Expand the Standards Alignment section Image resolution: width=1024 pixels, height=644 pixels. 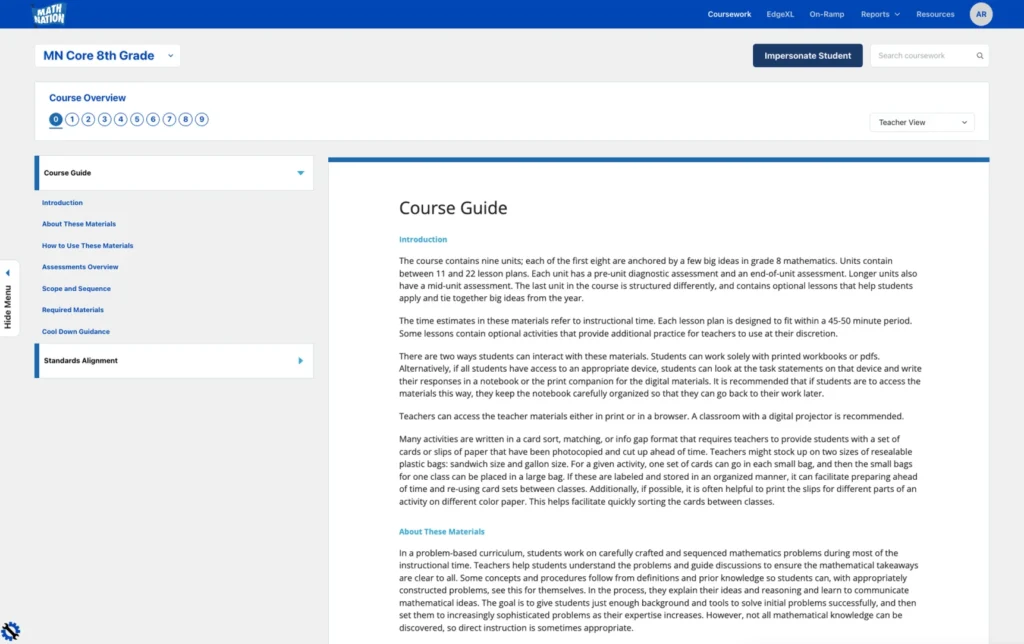tap(300, 361)
